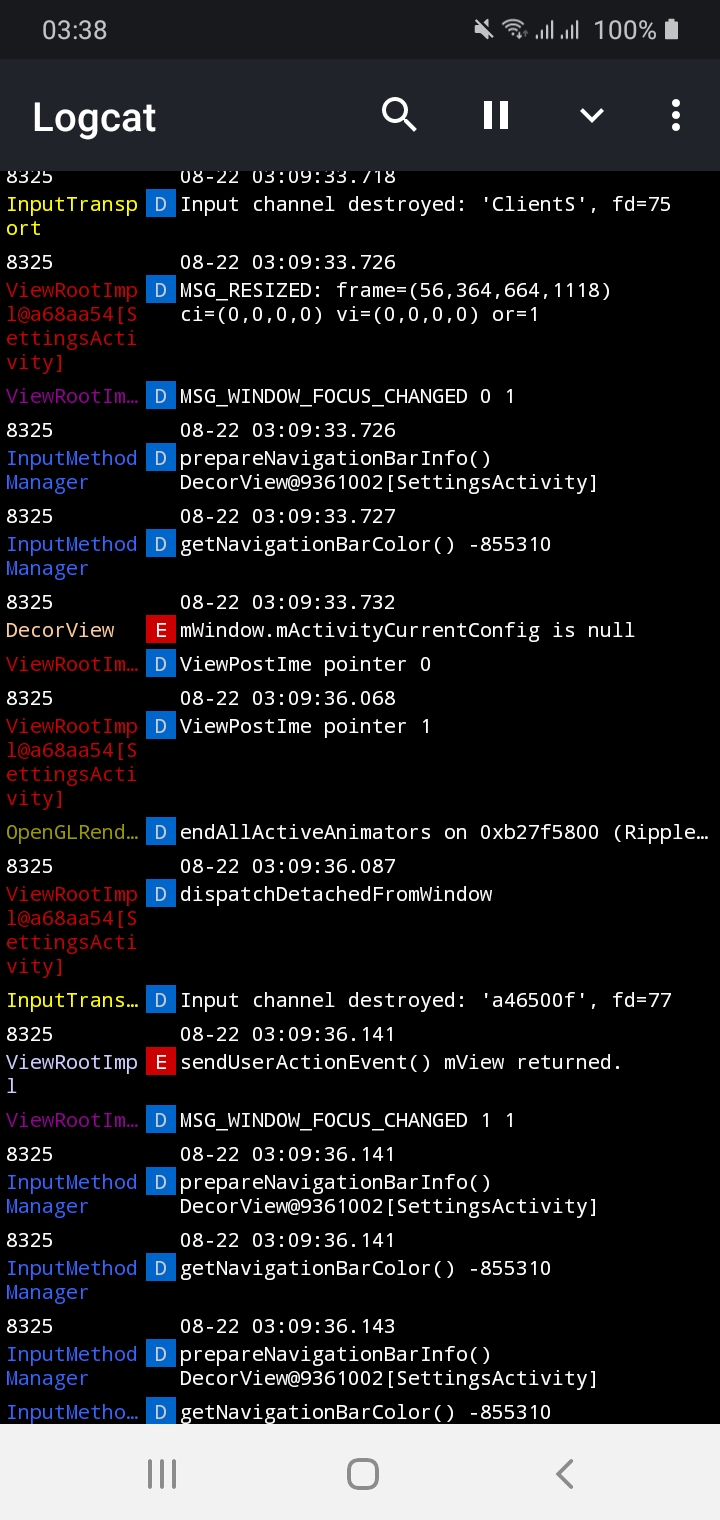Open the search function in Logcat
Image resolution: width=720 pixels, height=1520 pixels.
coord(399,115)
